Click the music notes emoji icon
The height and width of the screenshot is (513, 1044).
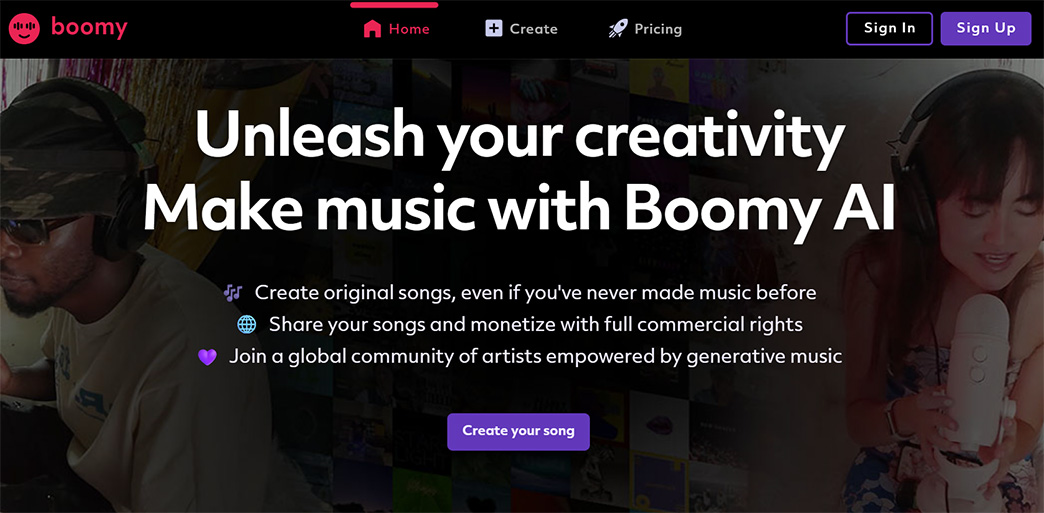tap(233, 293)
